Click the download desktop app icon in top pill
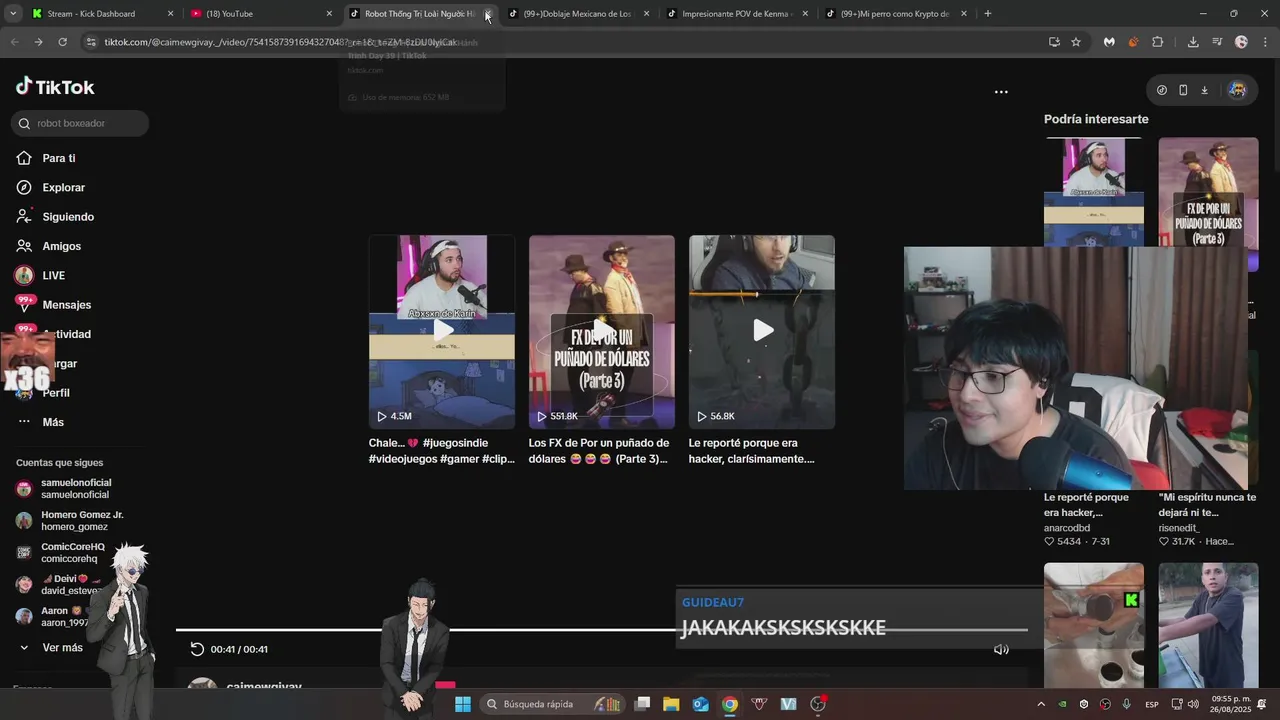This screenshot has height=720, width=1280. click(x=1204, y=90)
